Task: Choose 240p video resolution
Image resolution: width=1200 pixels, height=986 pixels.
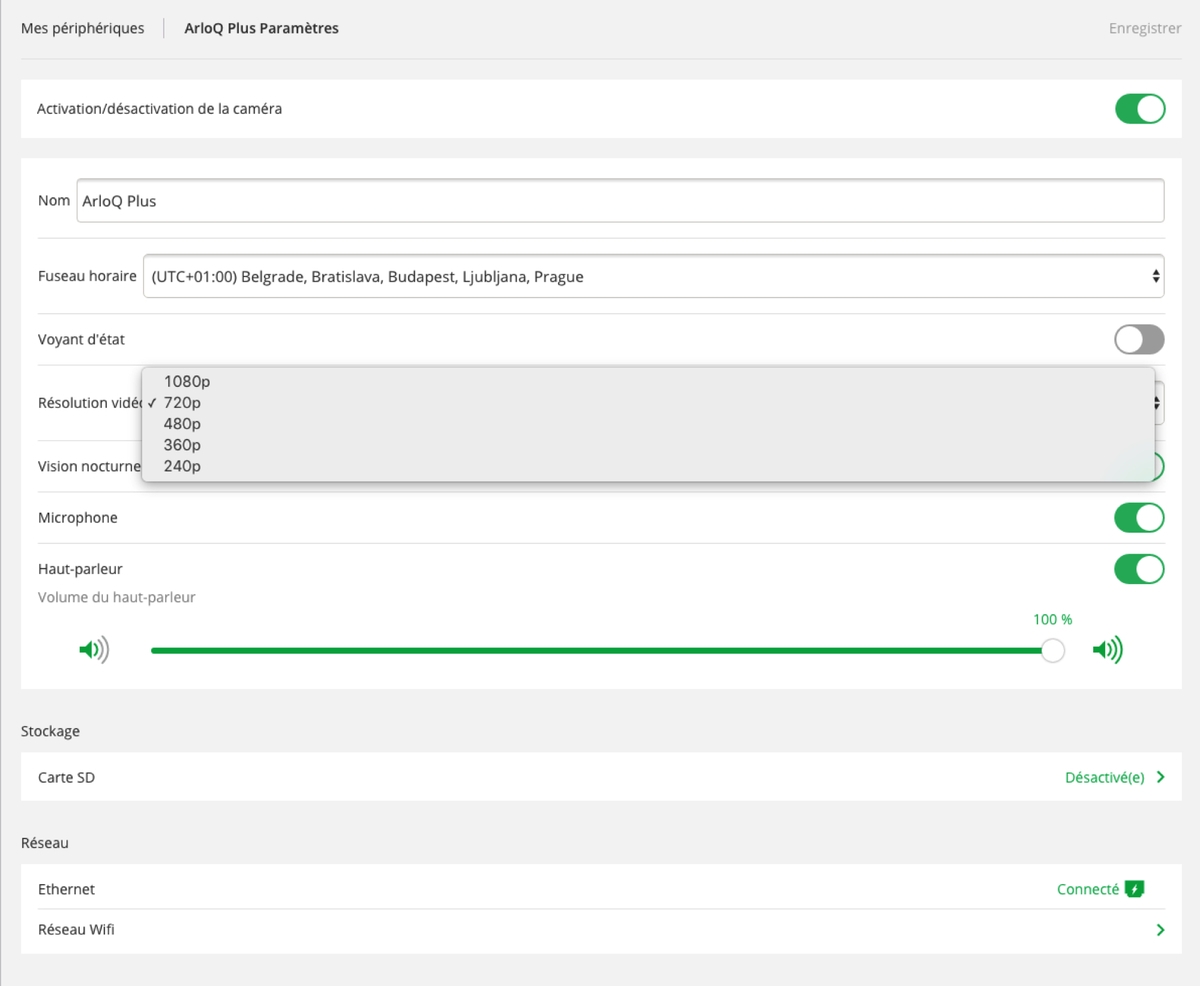Action: coord(648,466)
